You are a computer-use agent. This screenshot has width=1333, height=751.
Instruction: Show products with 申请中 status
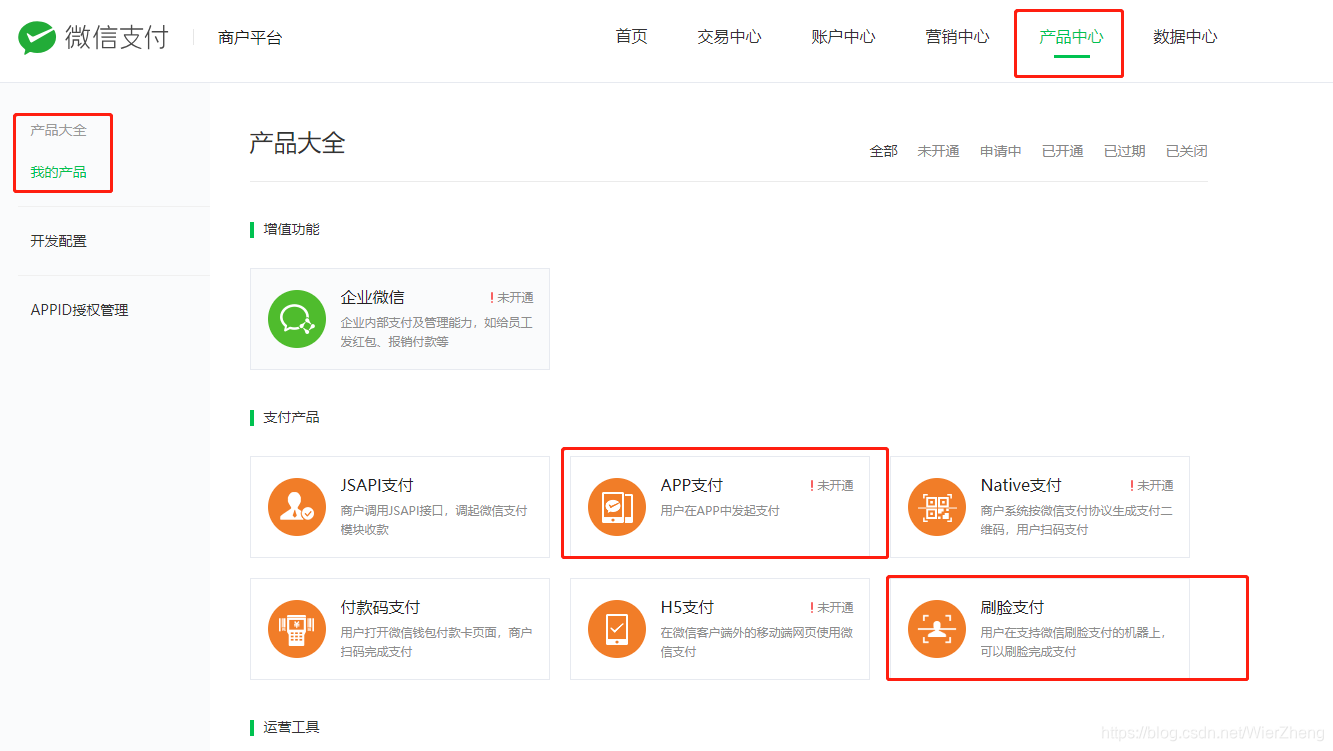[1000, 151]
